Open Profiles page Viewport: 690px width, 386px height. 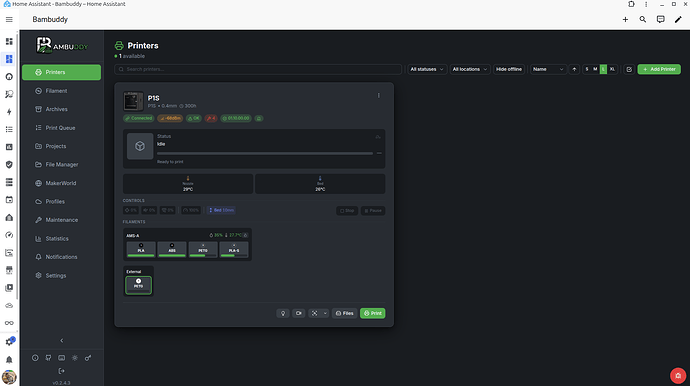click(62, 202)
